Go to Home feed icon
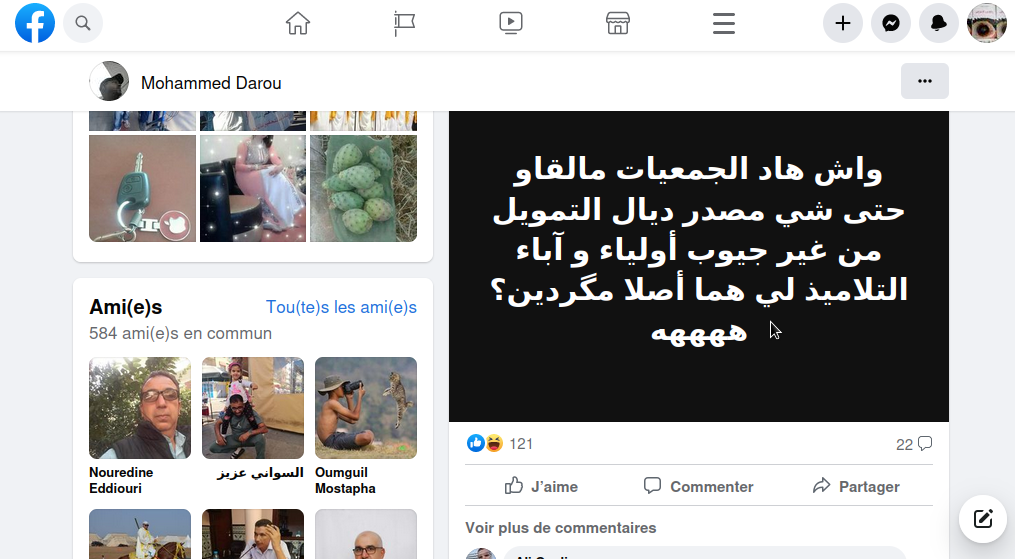The height and width of the screenshot is (559, 1015). pos(298,23)
